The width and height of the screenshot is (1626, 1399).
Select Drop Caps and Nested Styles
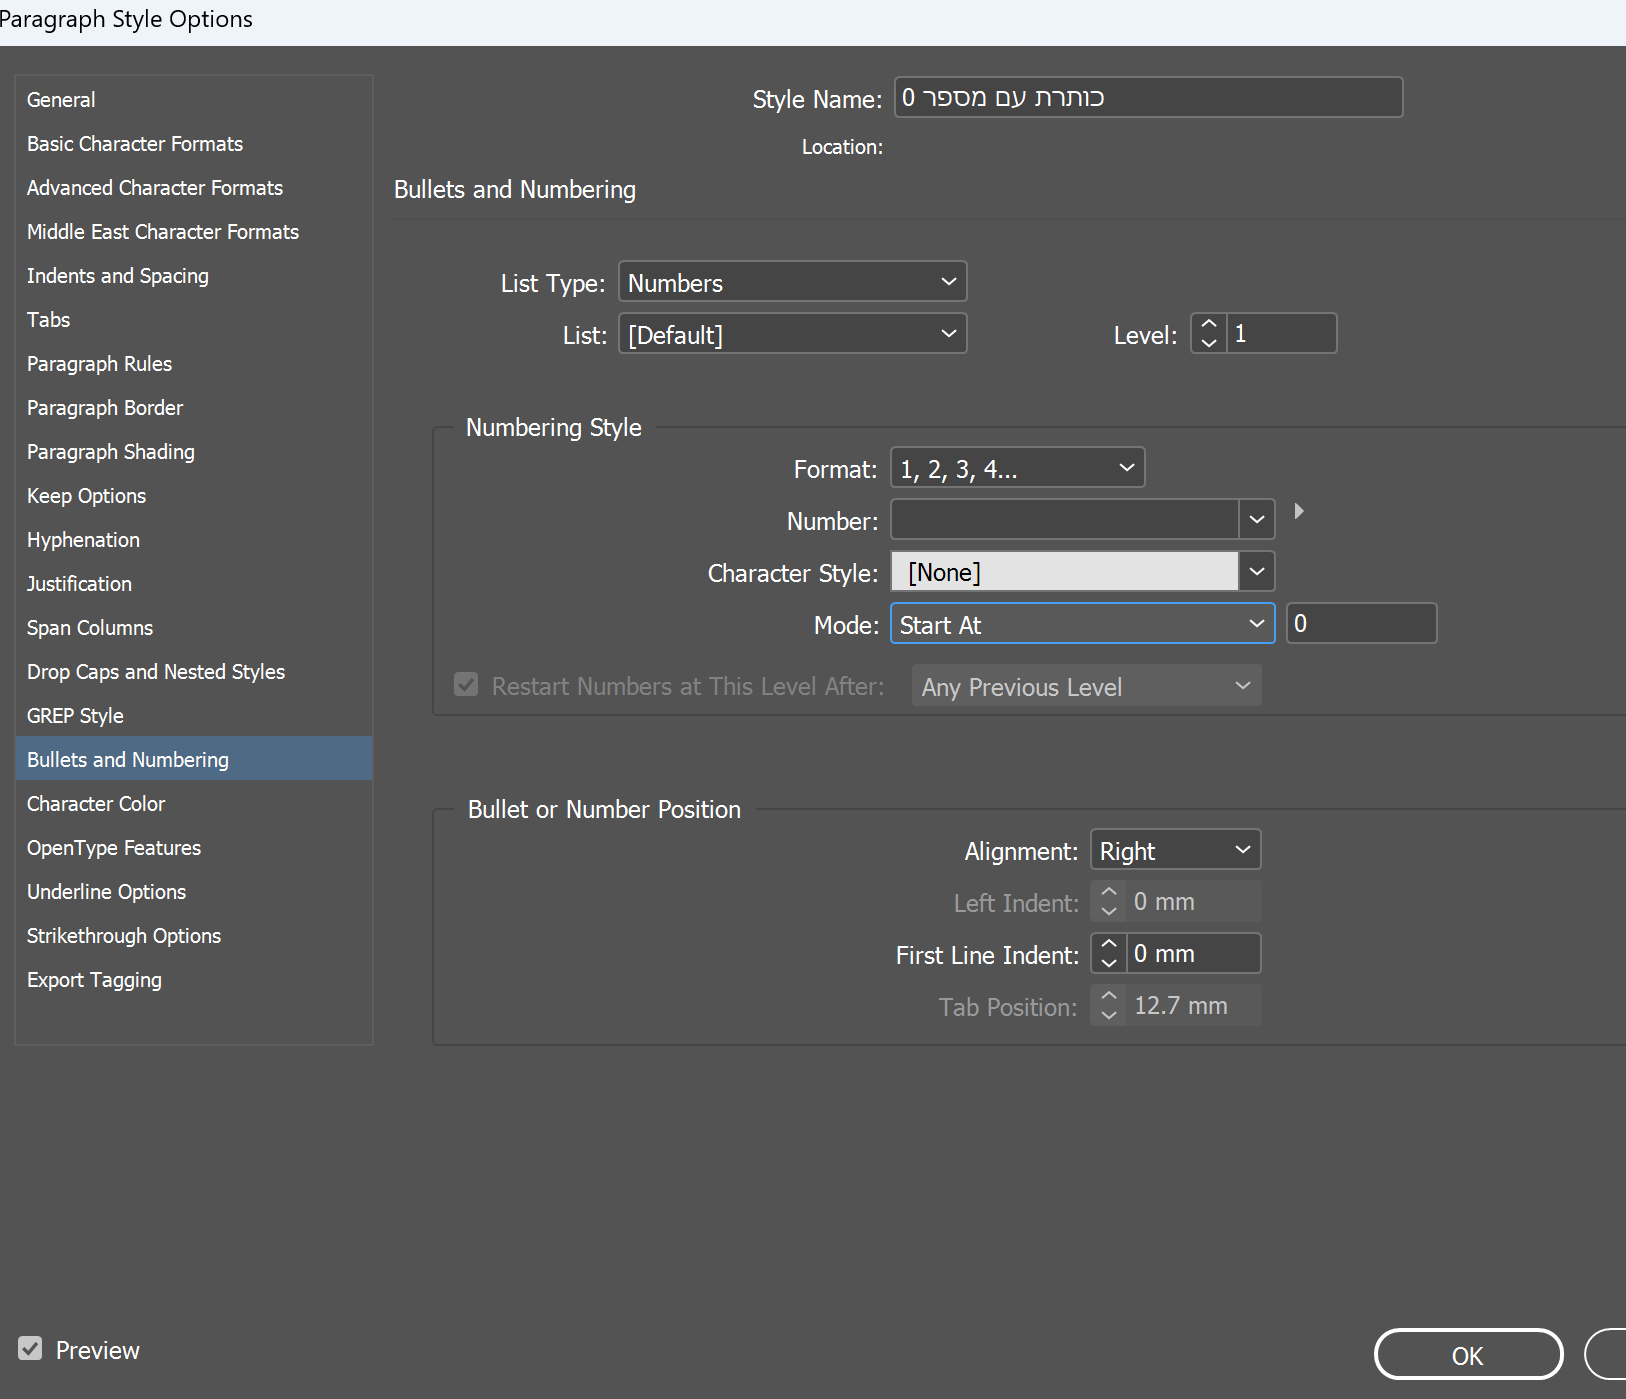[x=156, y=672]
